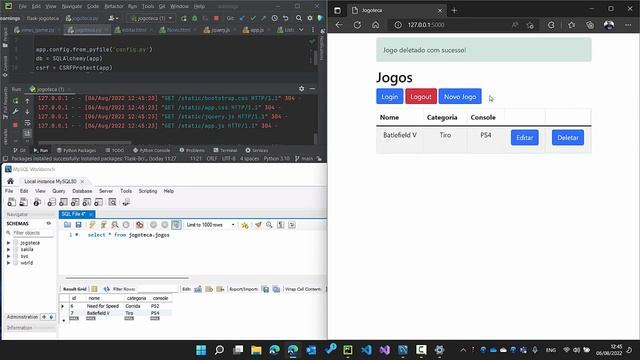
Task: Show hidden system tray icons chevron
Action: point(463,350)
